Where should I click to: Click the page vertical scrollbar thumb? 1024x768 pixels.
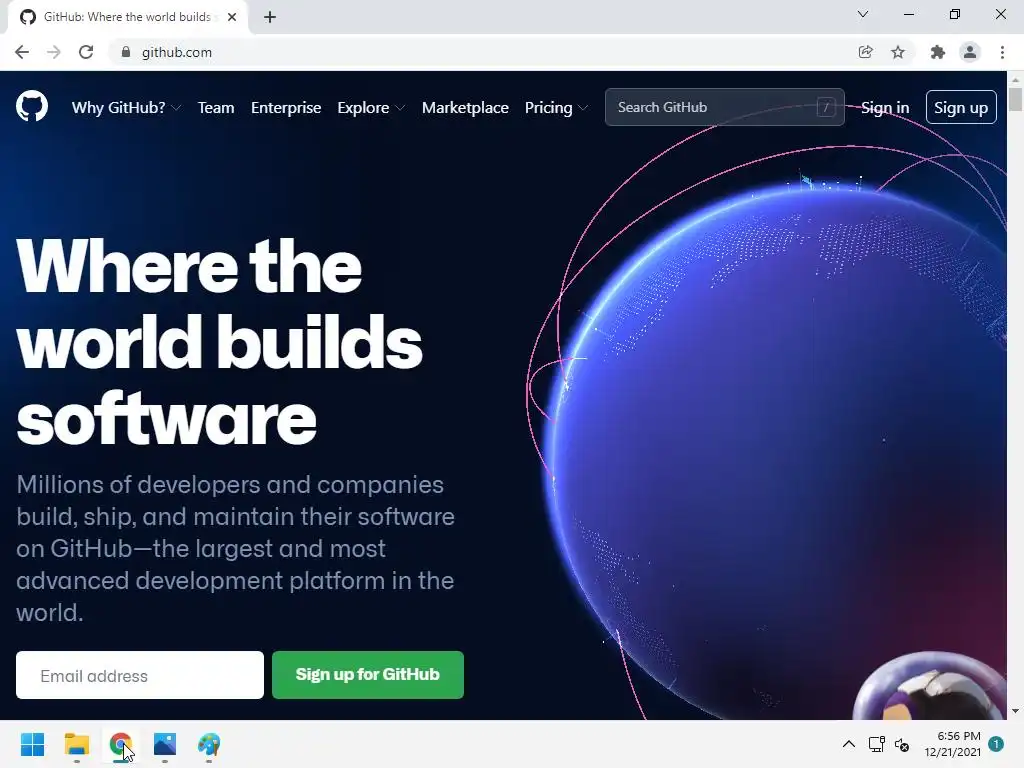pyautogui.click(x=1015, y=99)
